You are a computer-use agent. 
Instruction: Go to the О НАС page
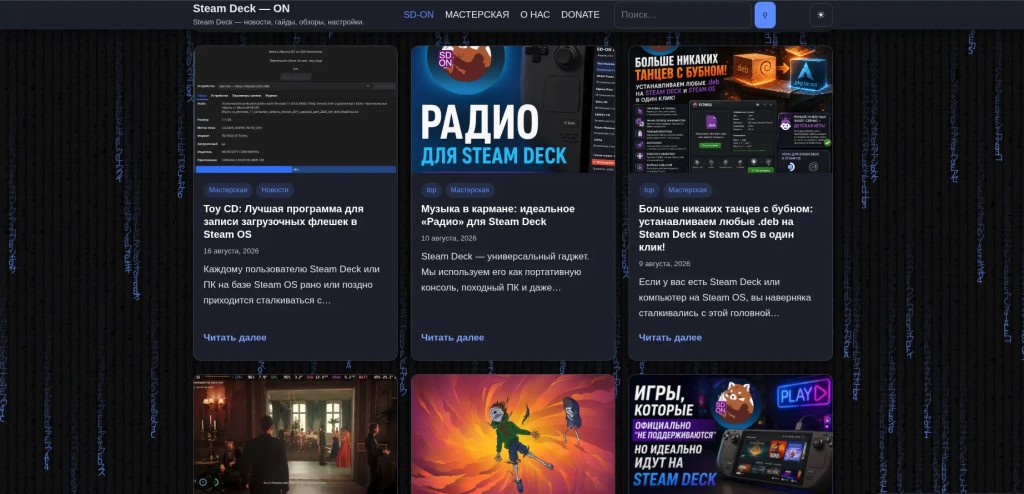click(535, 14)
